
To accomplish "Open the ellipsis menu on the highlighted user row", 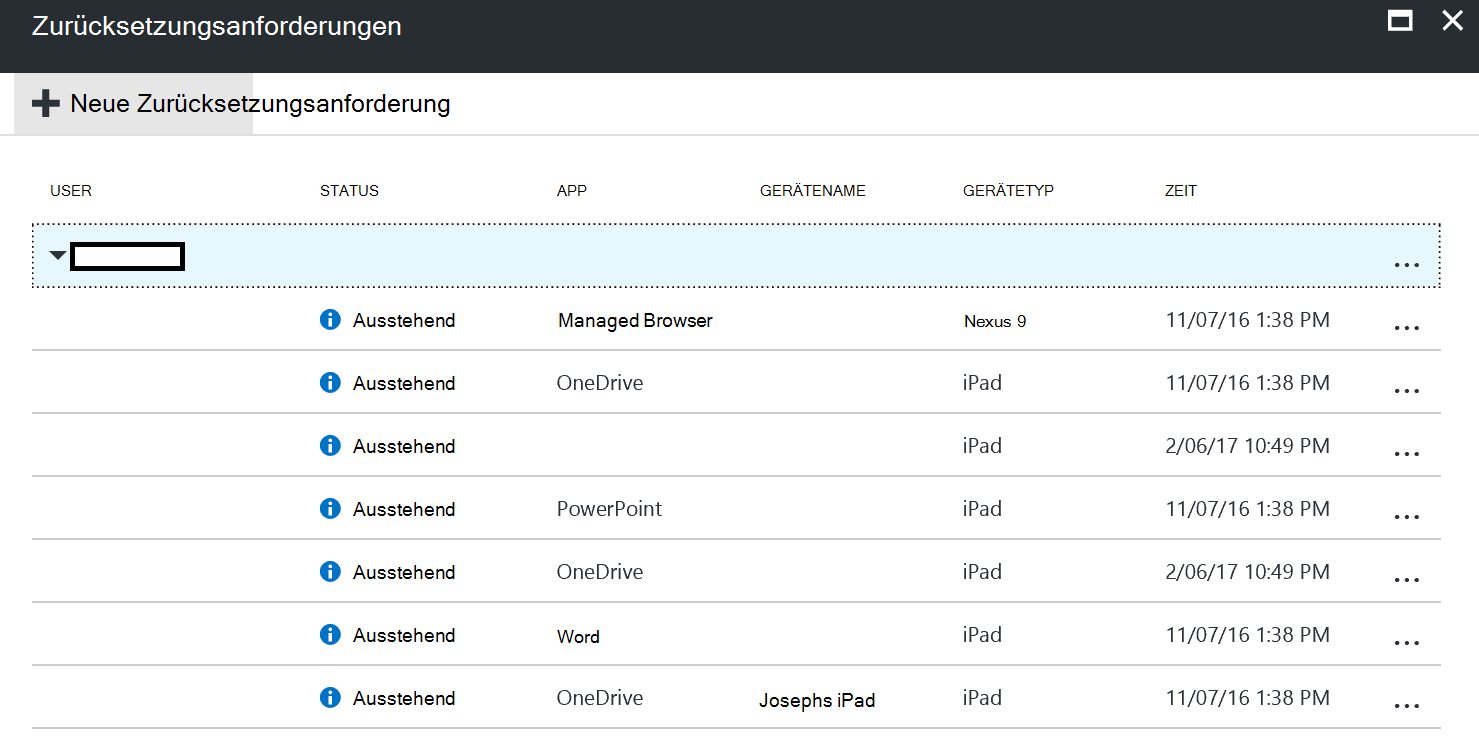I will click(1407, 264).
